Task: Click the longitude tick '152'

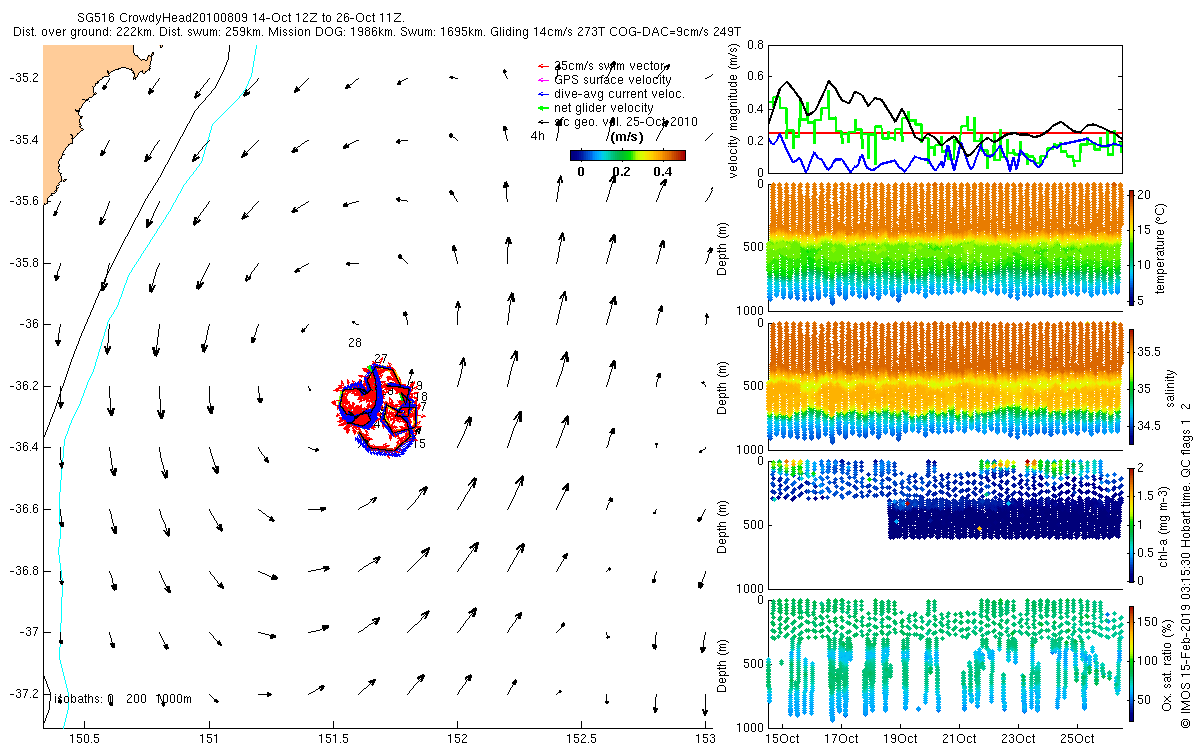Action: click(x=457, y=739)
